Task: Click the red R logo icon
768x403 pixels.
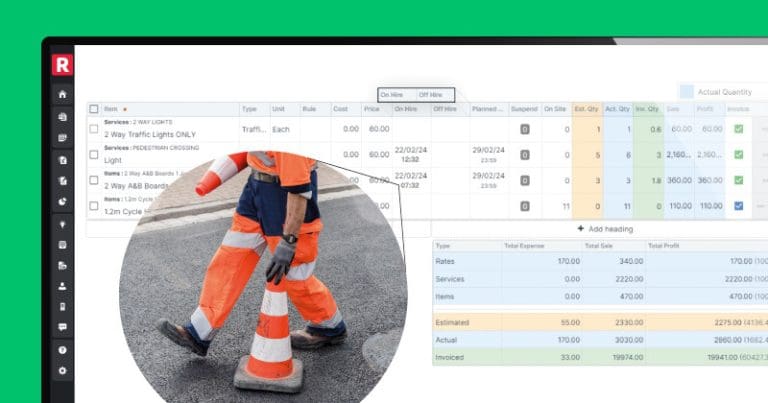Action: (63, 65)
